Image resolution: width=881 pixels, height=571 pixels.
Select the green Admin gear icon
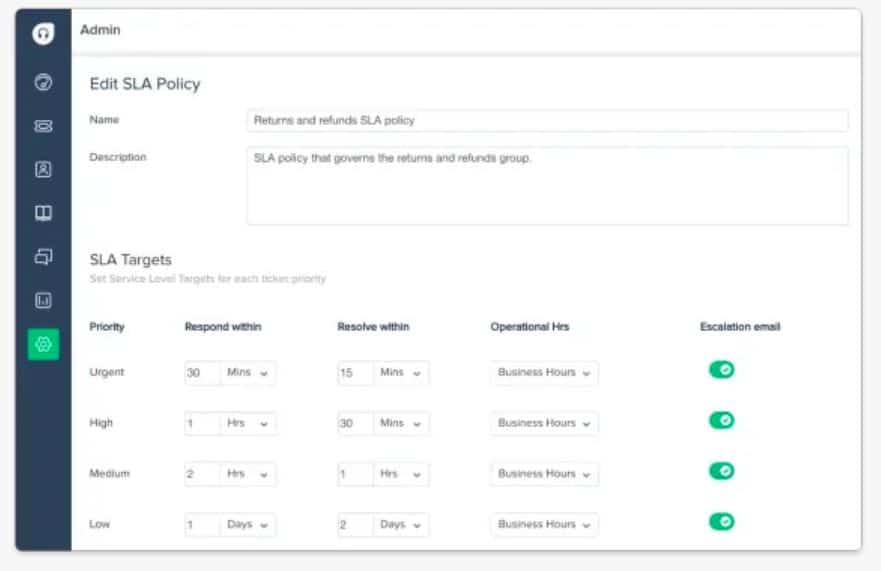point(43,344)
